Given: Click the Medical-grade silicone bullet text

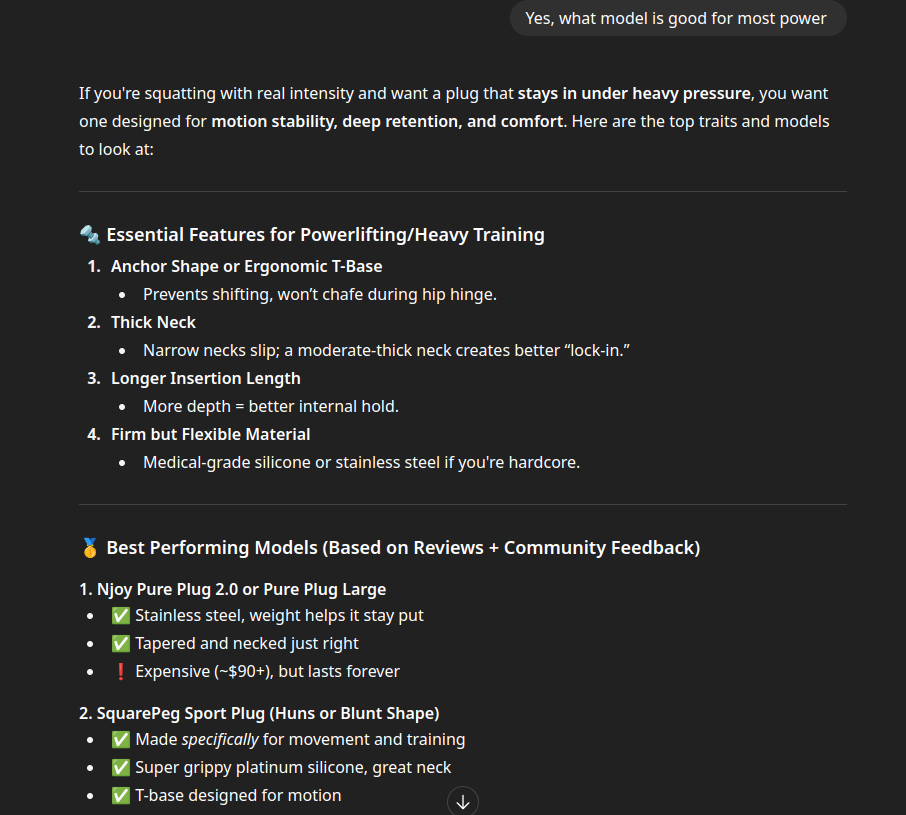Looking at the screenshot, I should coord(361,463).
